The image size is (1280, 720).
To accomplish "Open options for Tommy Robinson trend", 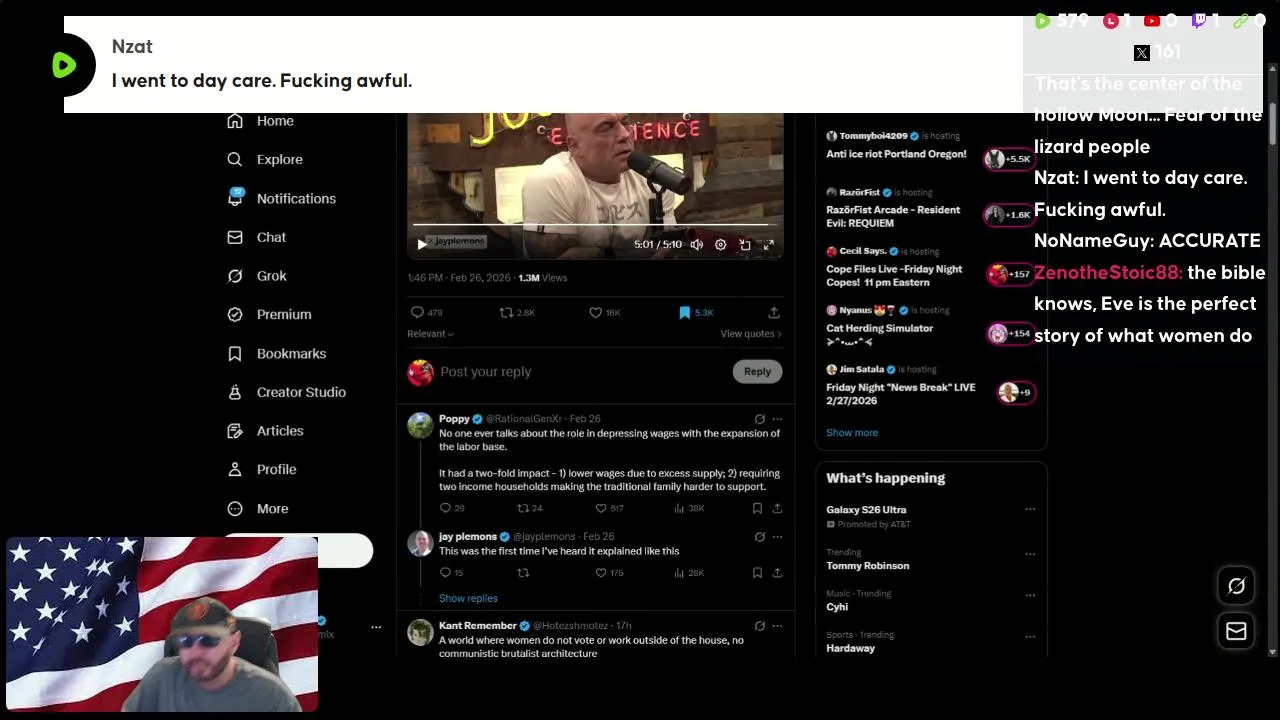I will pyautogui.click(x=1030, y=553).
